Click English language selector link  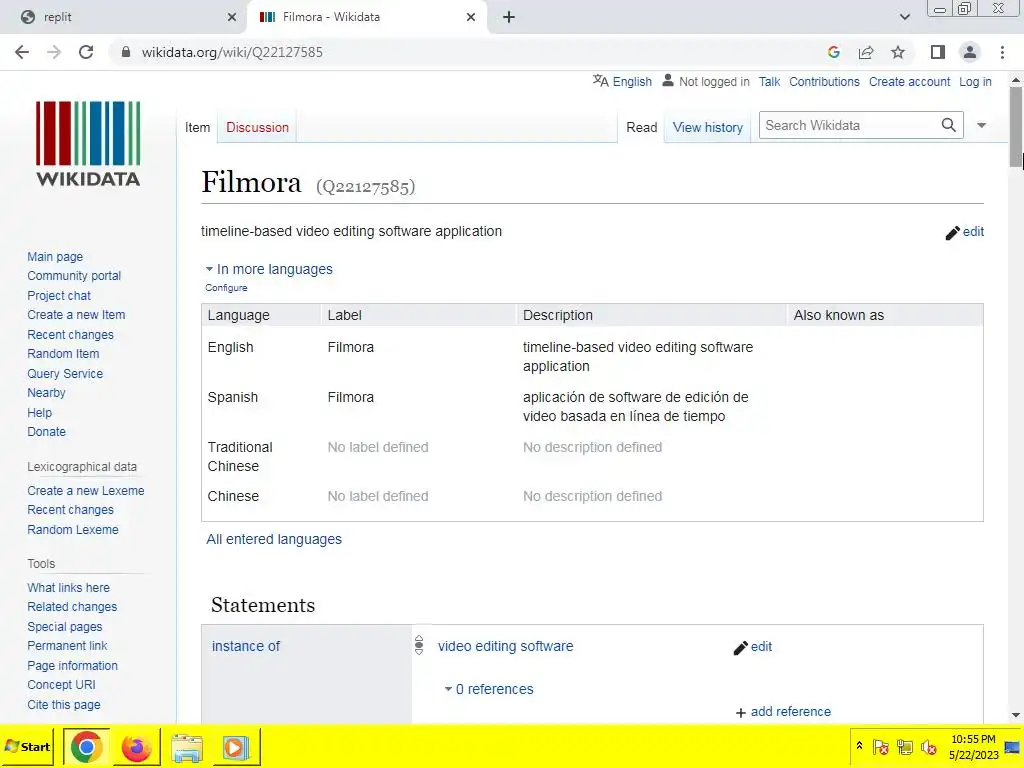632,82
